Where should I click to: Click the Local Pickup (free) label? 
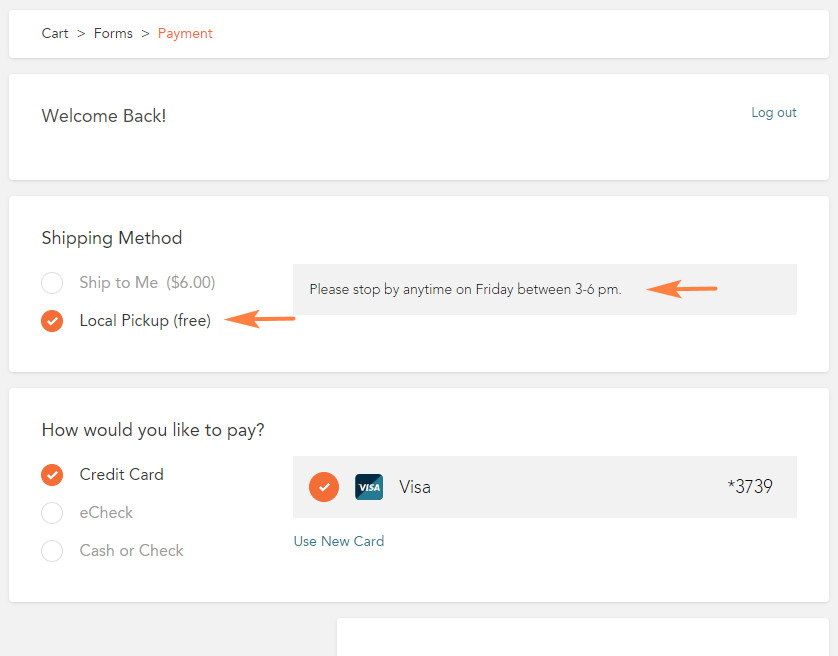pos(145,320)
